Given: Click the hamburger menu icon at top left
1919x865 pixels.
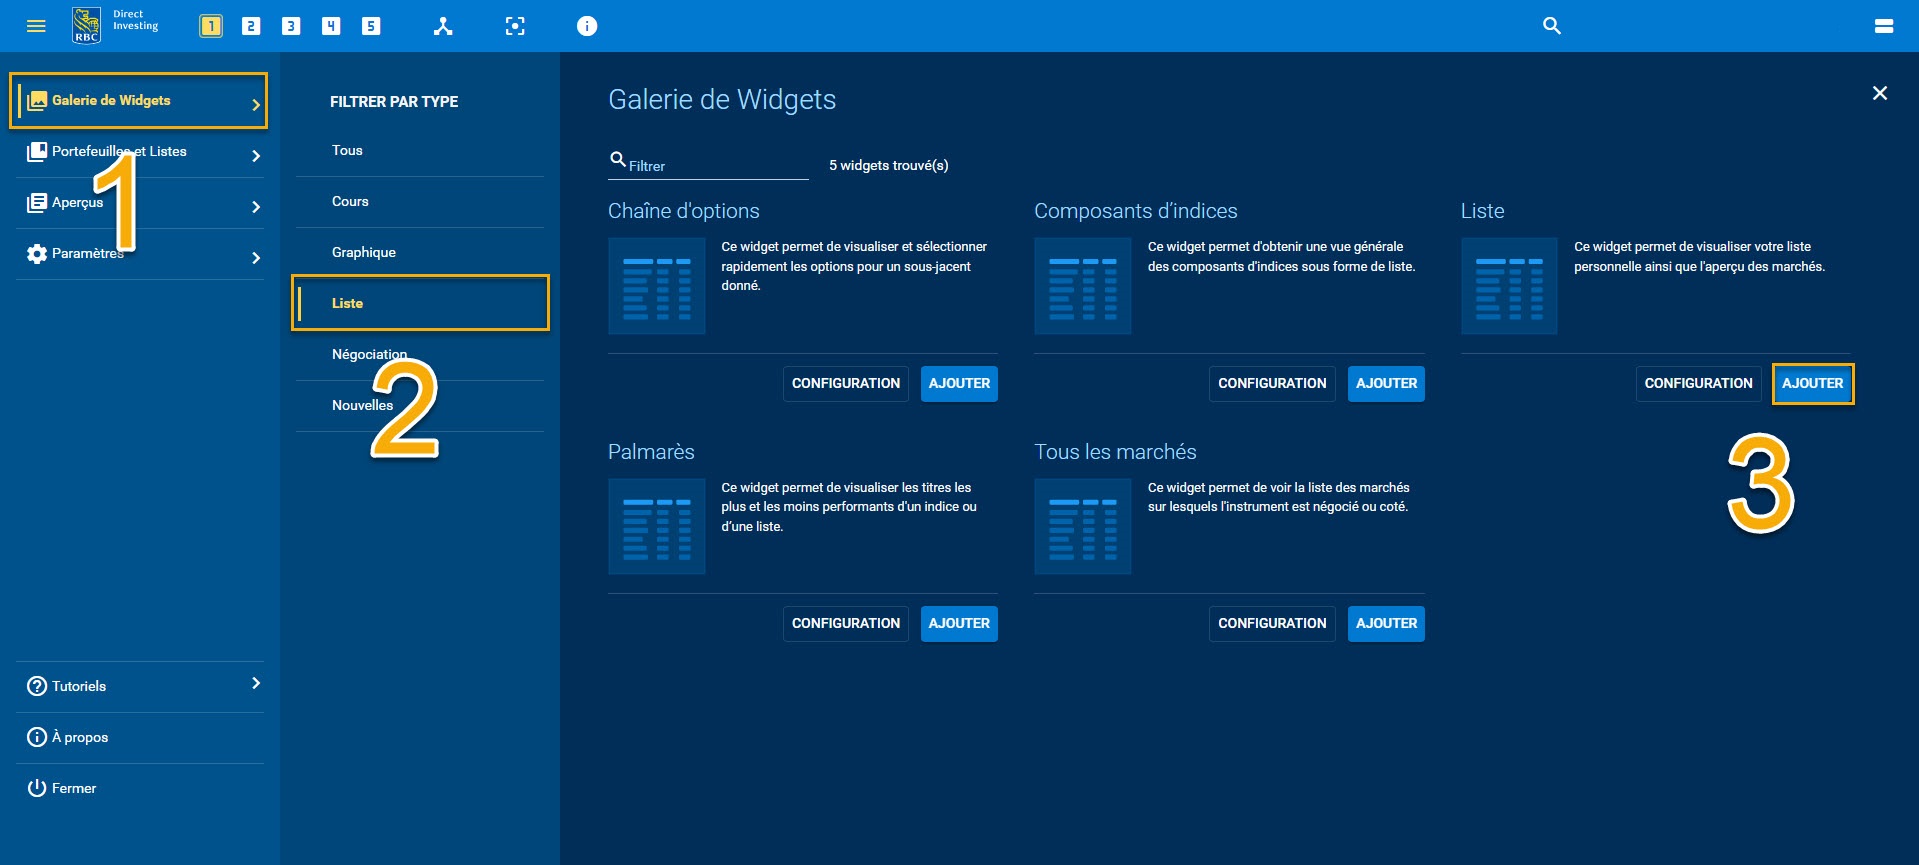Looking at the screenshot, I should [36, 26].
